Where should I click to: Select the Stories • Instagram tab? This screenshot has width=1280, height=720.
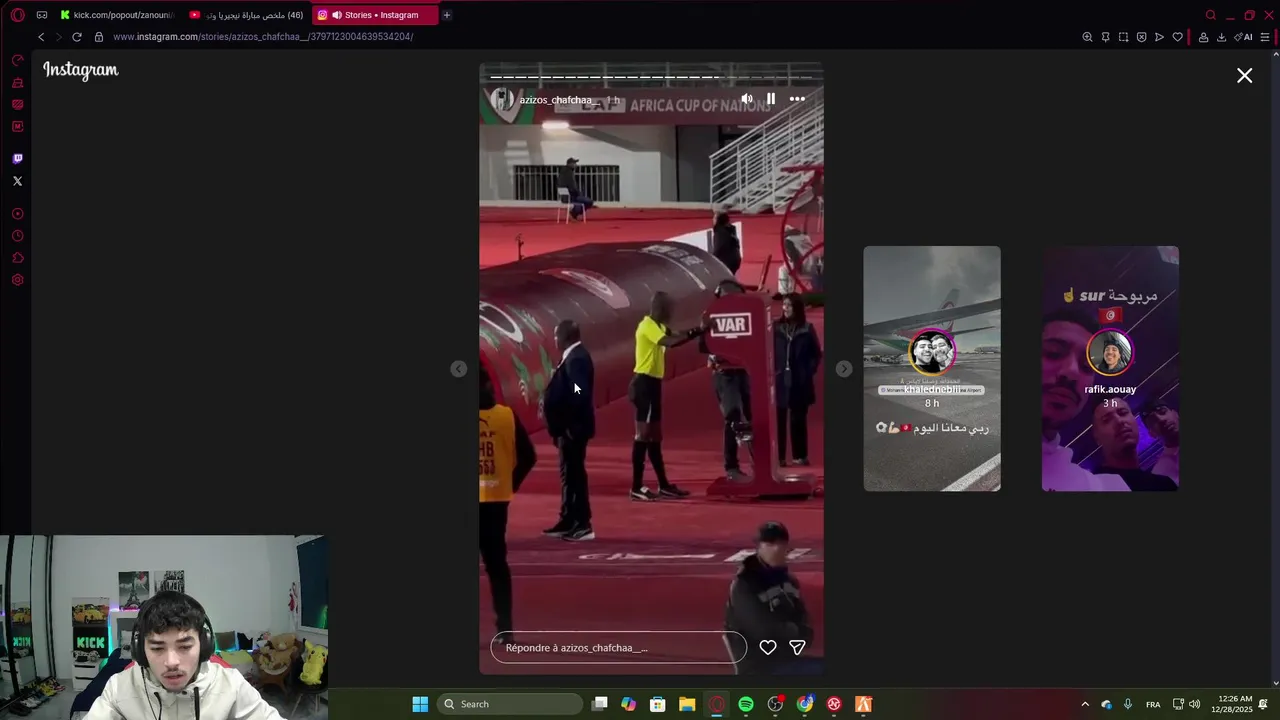375,15
